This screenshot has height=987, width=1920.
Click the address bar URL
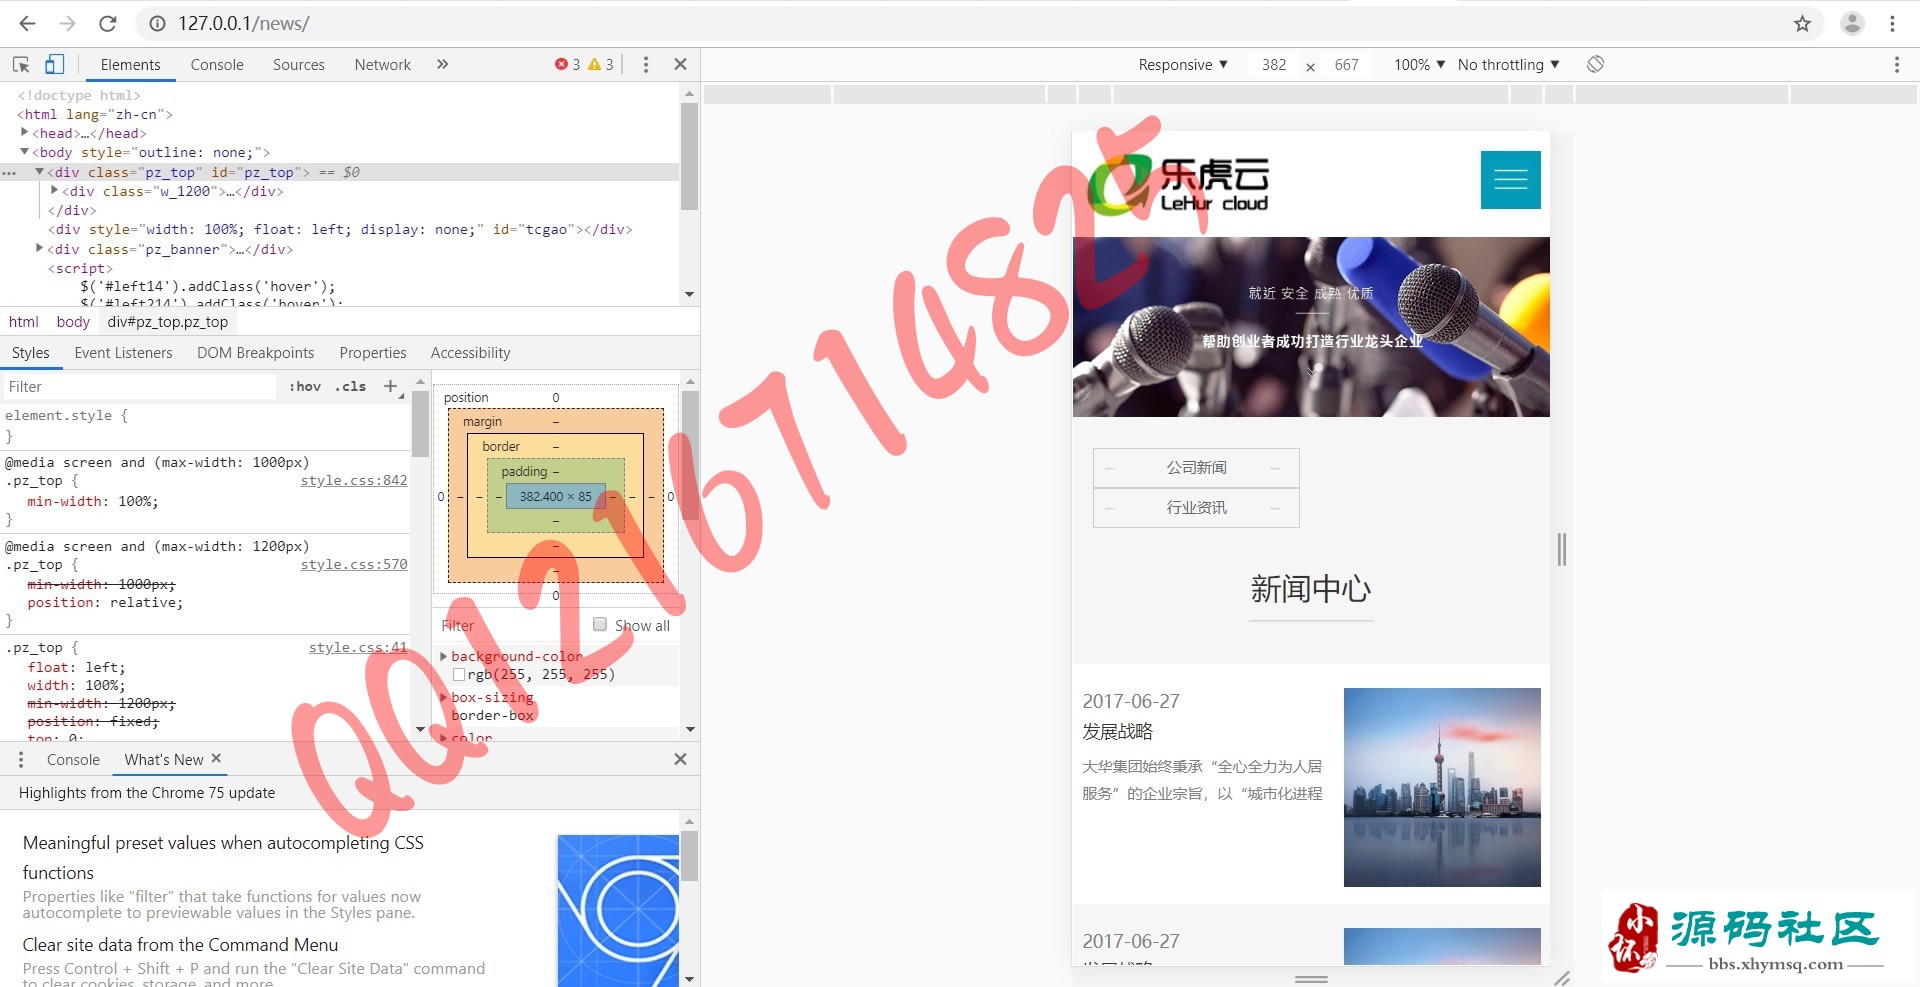click(243, 23)
